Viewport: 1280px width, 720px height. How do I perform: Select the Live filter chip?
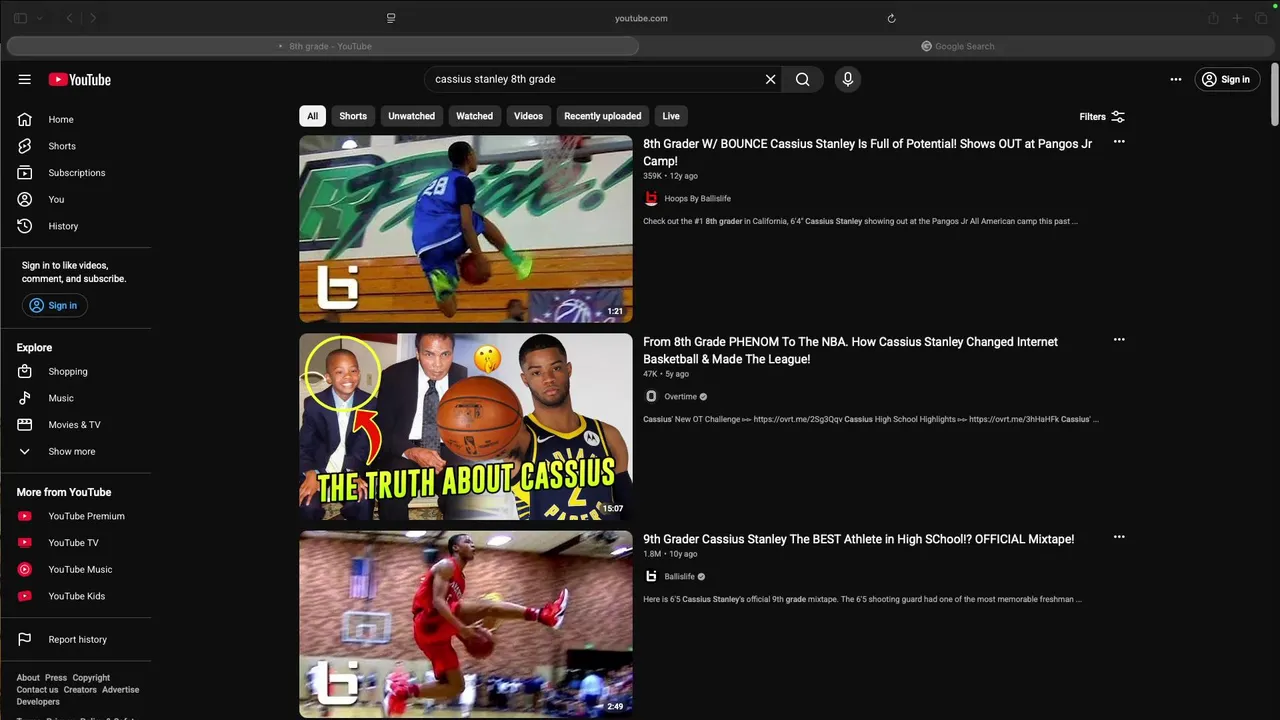(671, 116)
